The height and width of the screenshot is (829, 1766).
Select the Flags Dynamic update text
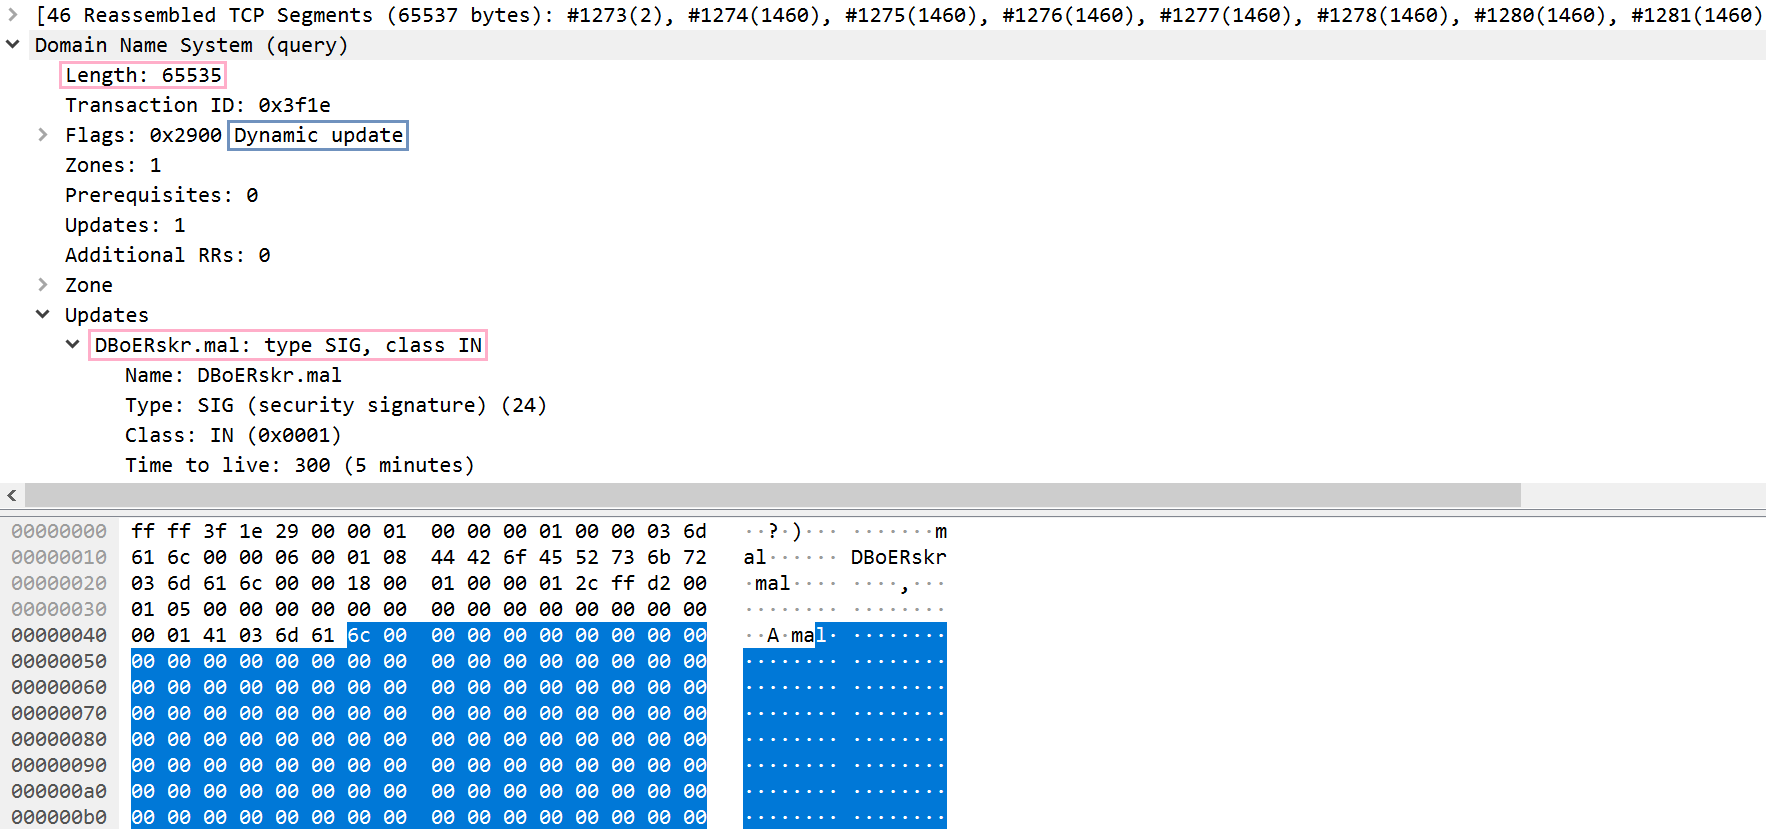pyautogui.click(x=318, y=135)
